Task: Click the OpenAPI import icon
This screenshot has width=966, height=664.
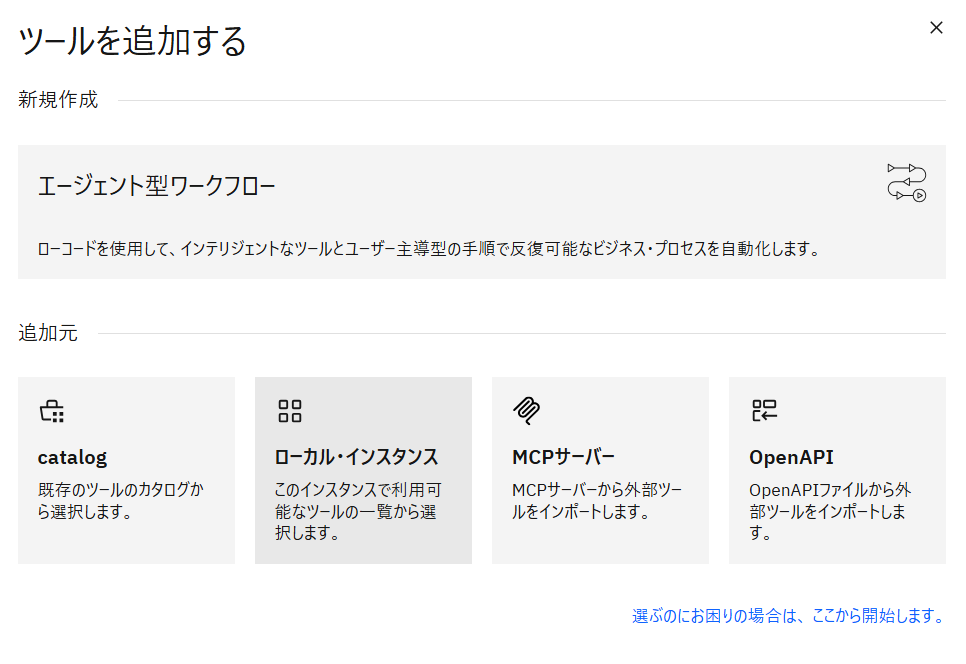Action: coord(764,410)
